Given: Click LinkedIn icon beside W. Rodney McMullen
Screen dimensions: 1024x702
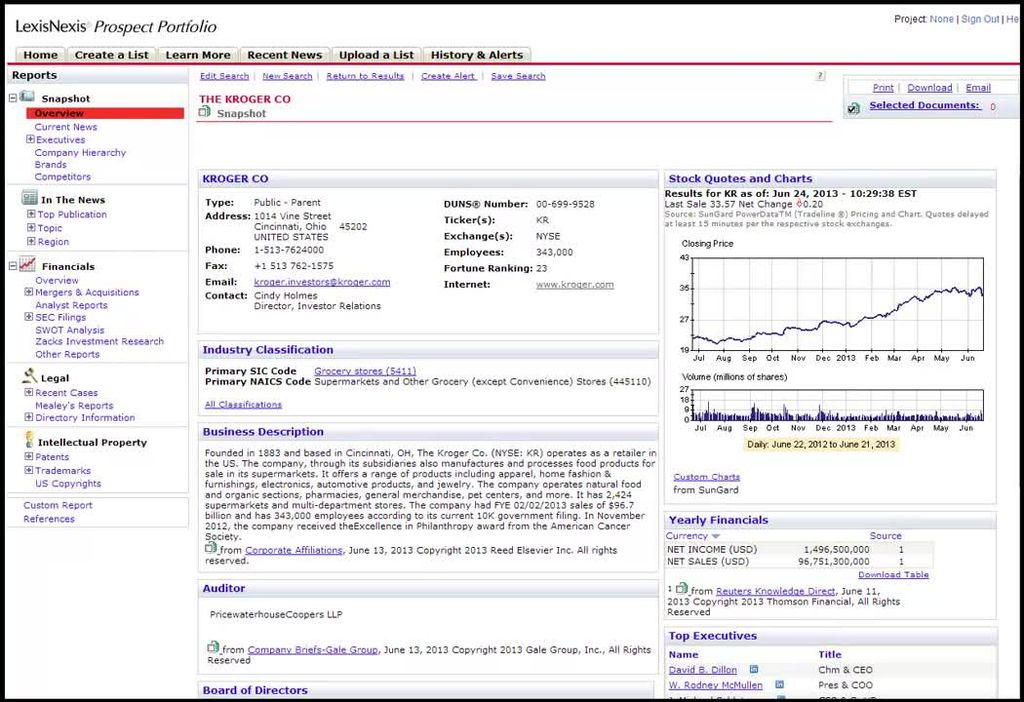Looking at the screenshot, I should [x=779, y=685].
